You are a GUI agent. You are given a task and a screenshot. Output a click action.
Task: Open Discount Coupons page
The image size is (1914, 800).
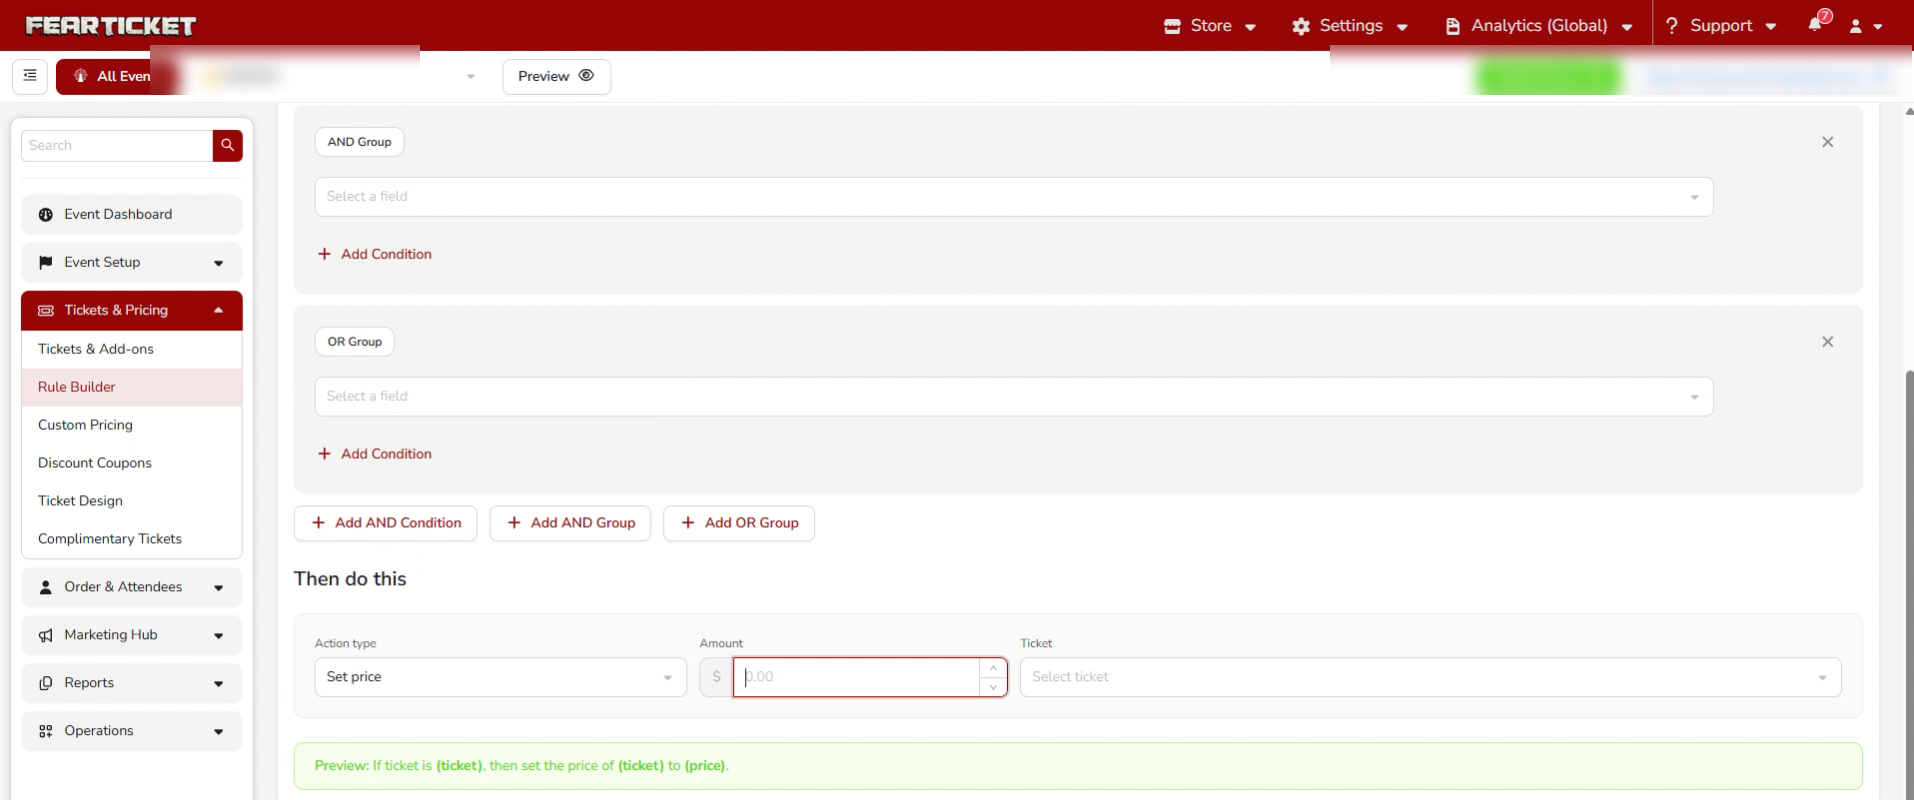pos(132,463)
